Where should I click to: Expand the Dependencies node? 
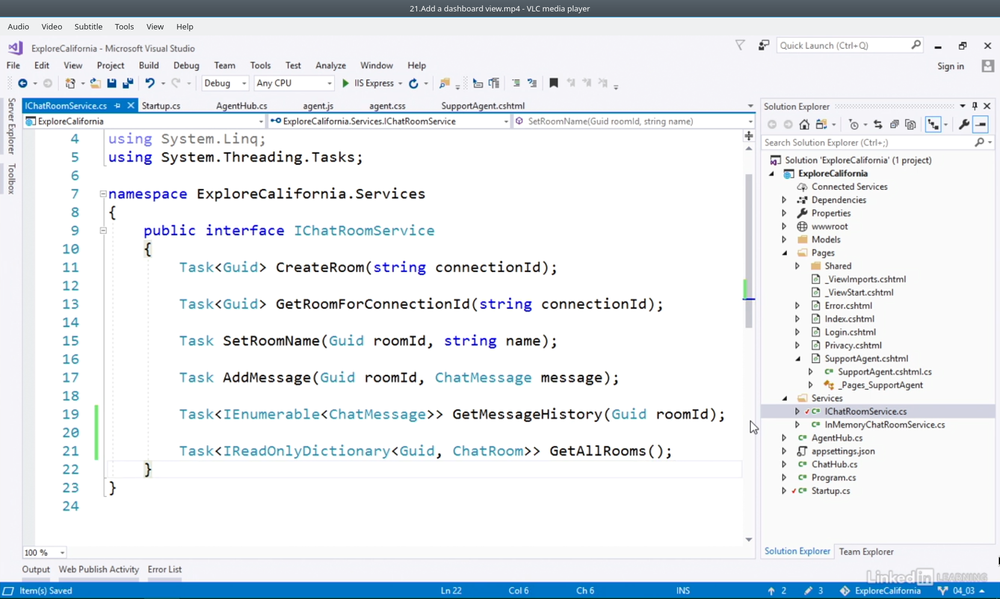click(784, 200)
